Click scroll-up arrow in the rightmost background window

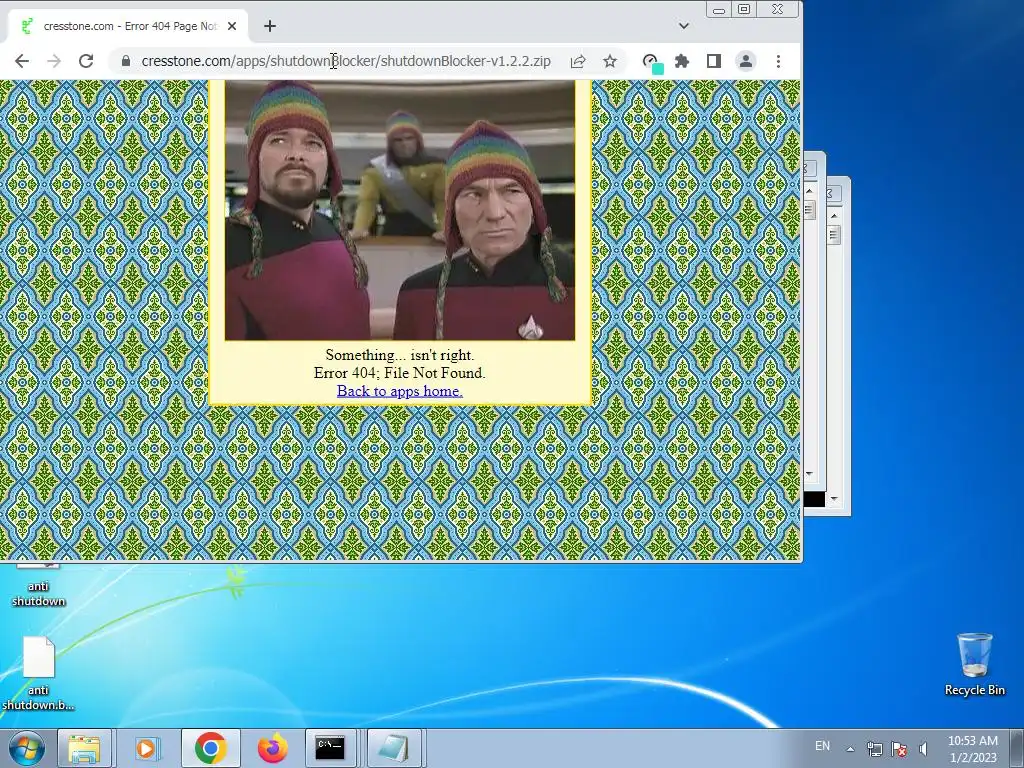834,216
